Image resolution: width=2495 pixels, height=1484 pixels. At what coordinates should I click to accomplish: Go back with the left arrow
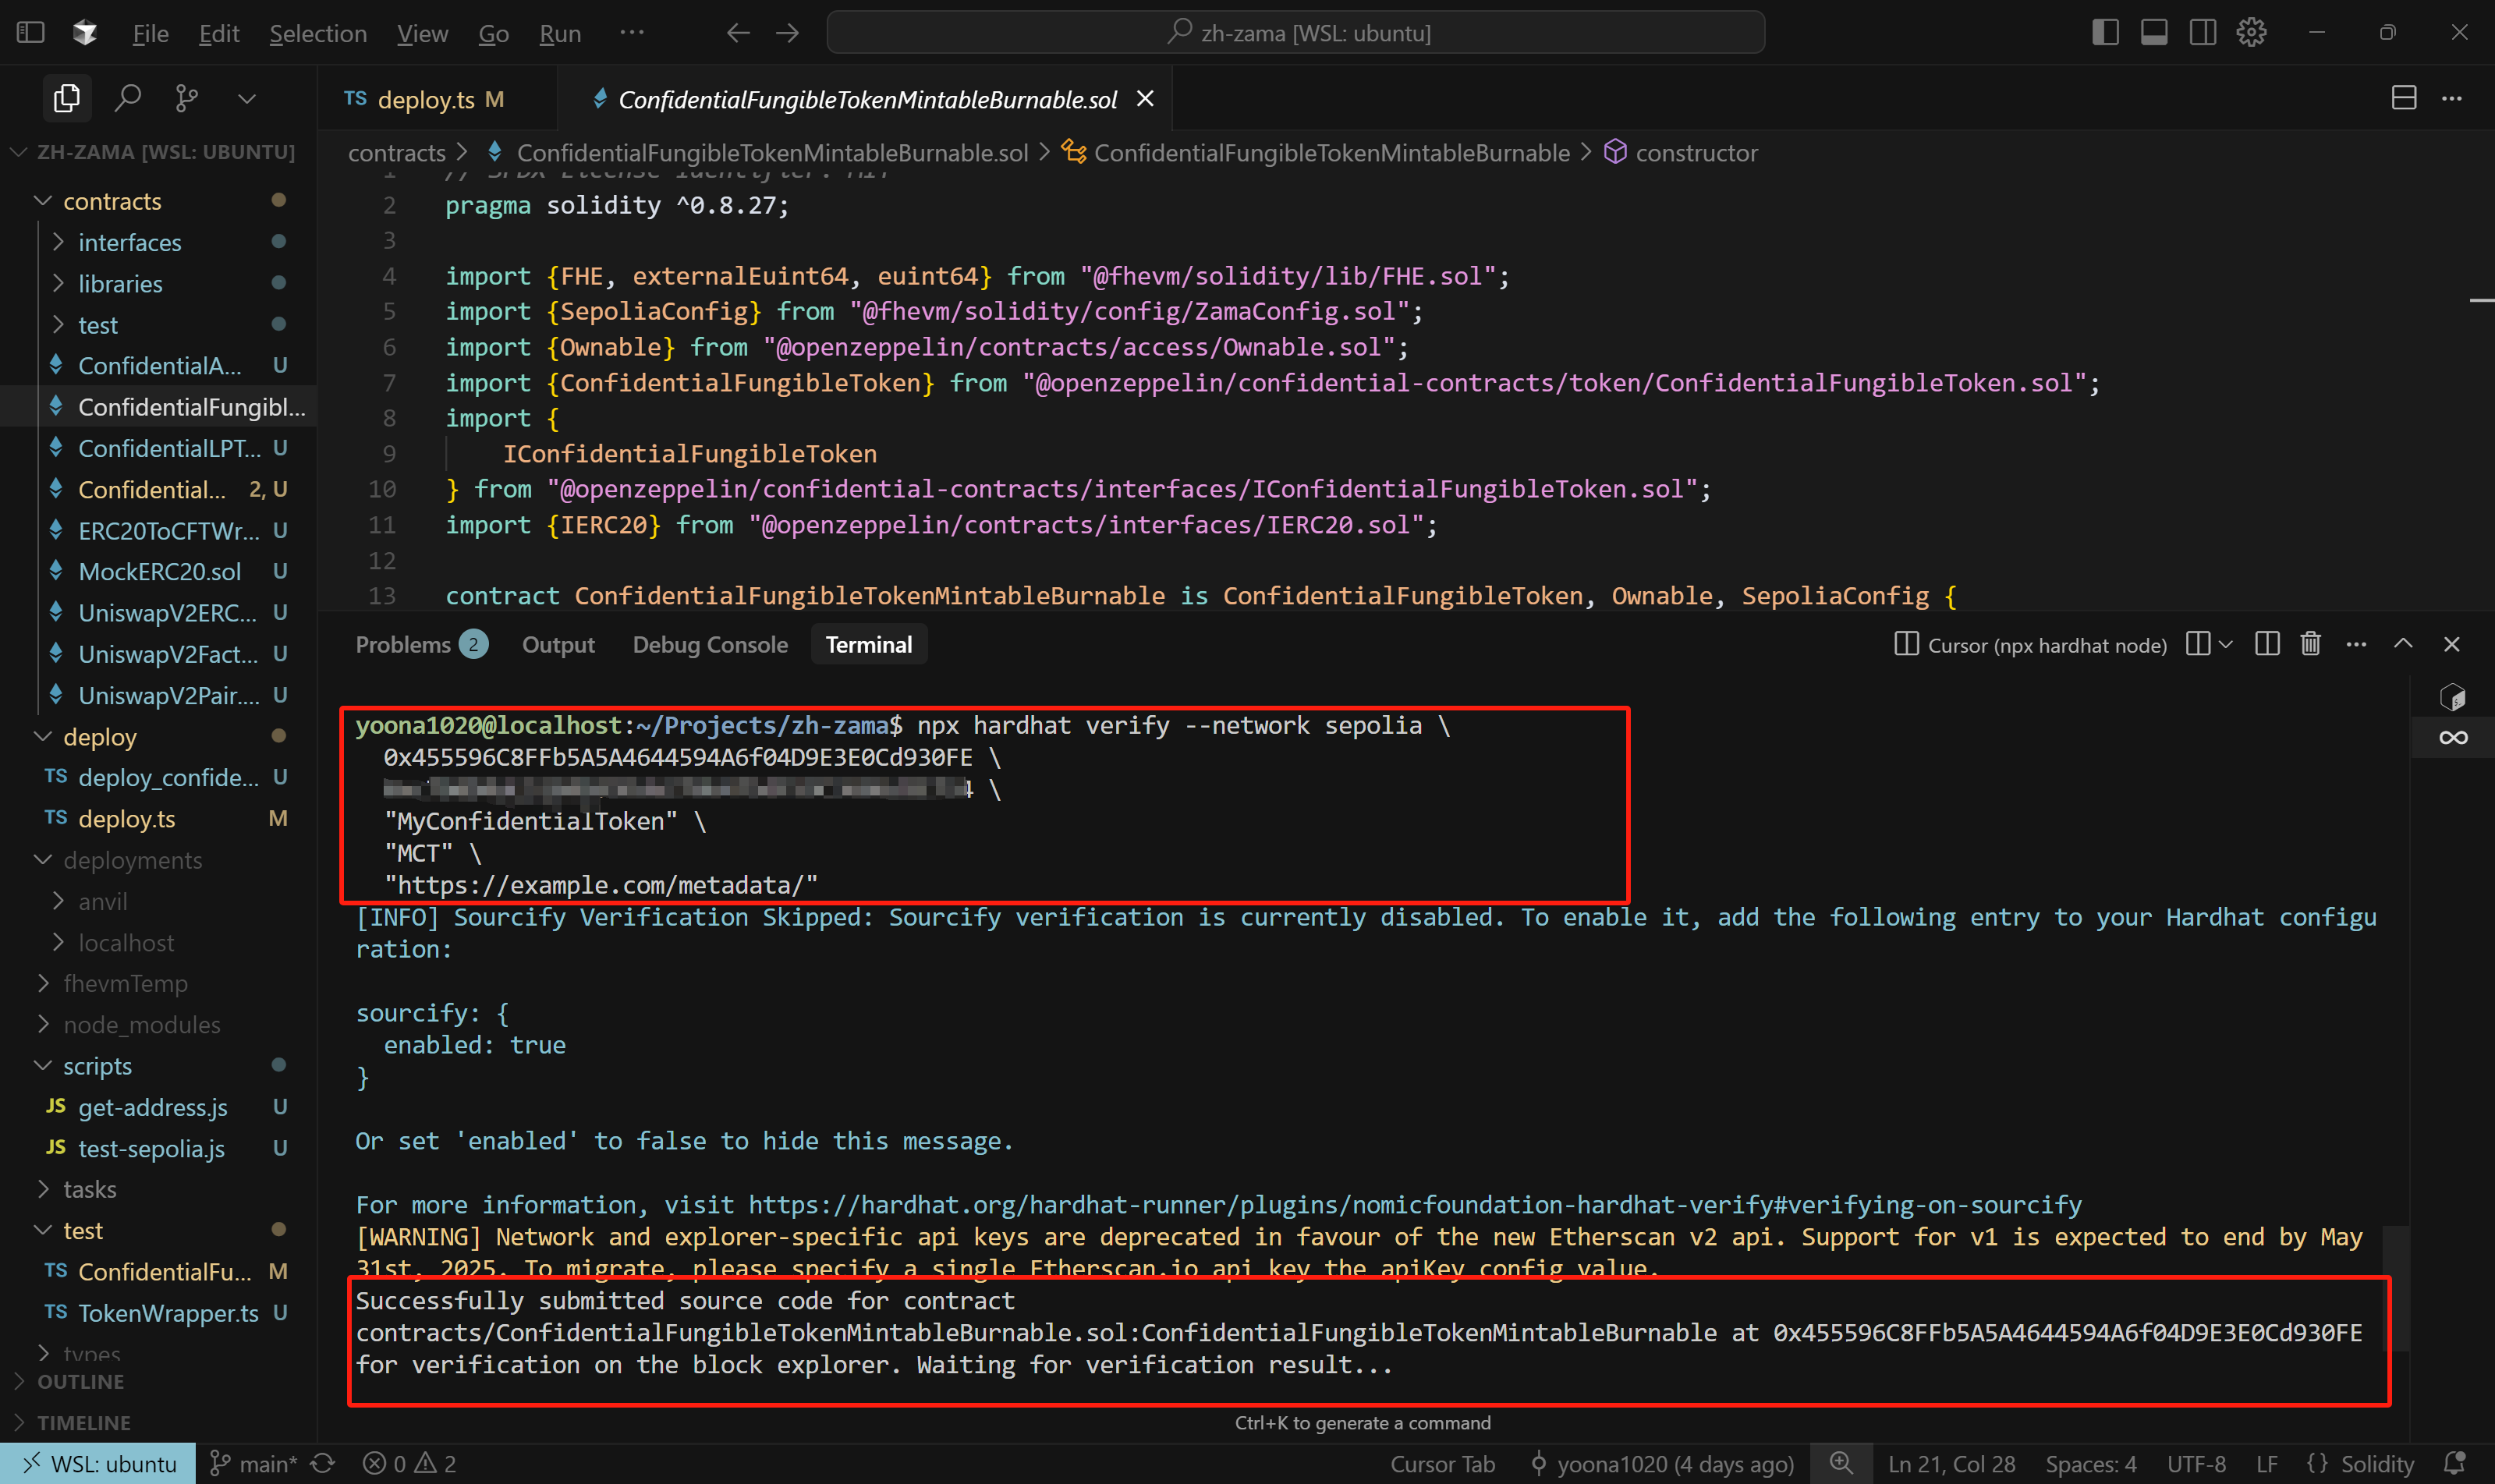pos(738,33)
